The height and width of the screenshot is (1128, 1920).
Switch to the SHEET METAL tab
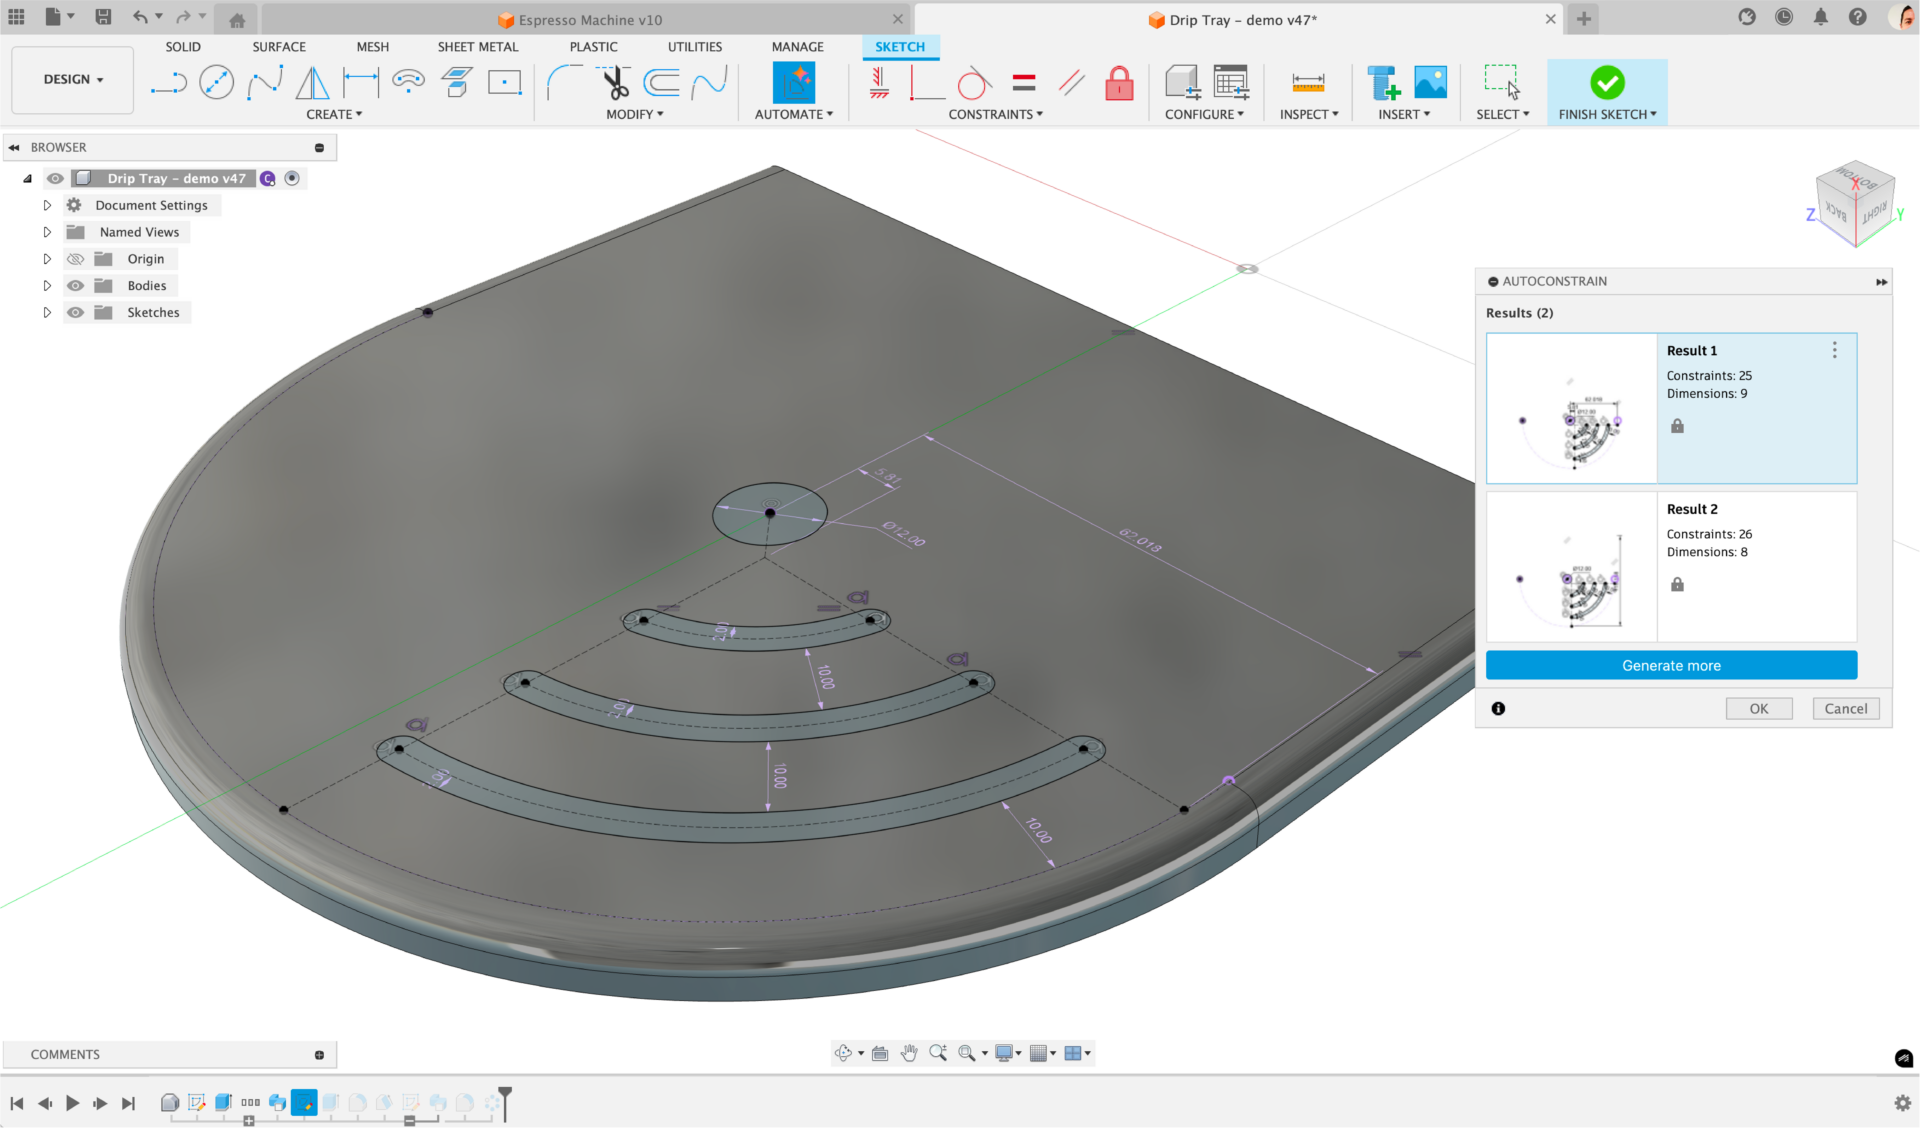[477, 47]
